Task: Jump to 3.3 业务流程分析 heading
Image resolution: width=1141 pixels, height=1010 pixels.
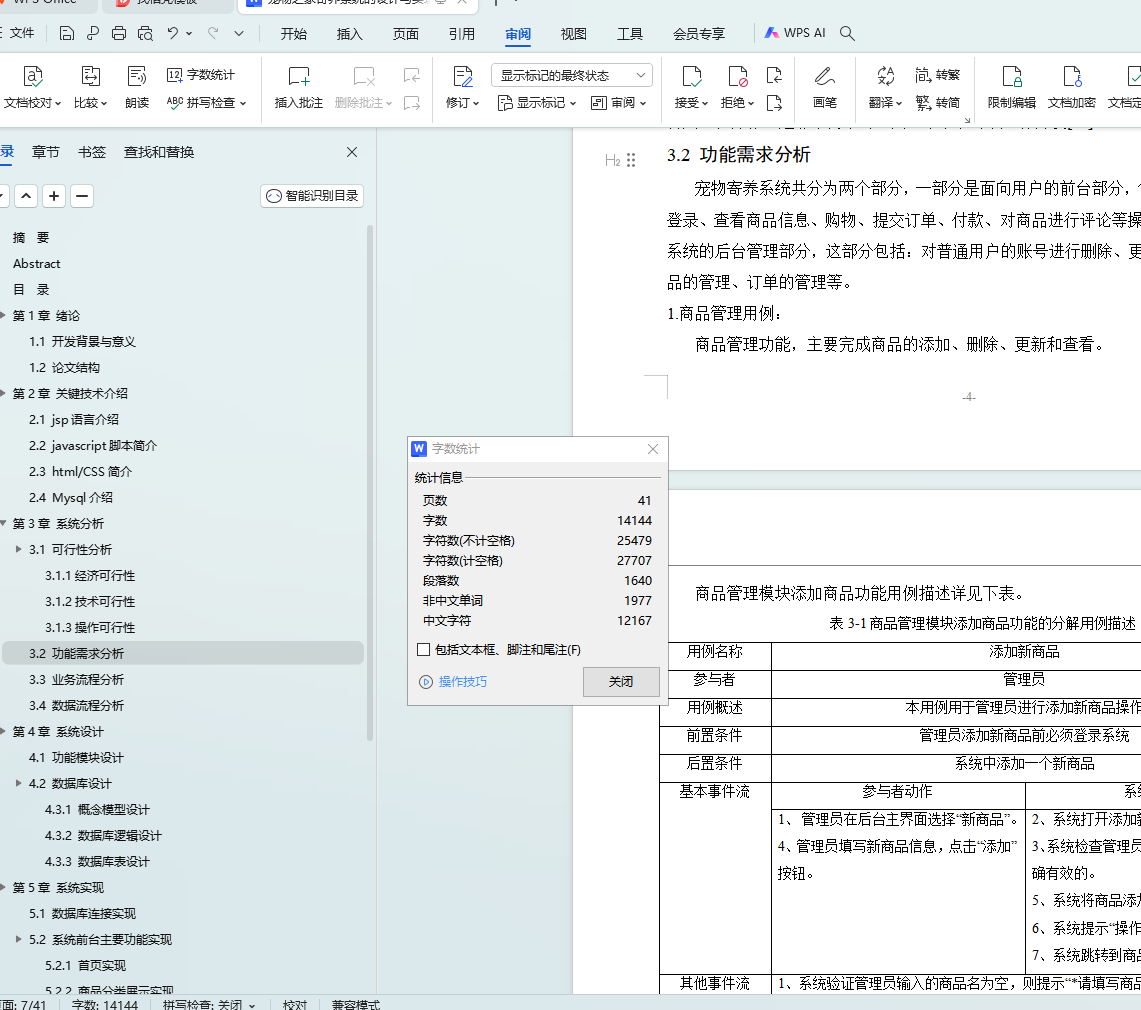Action: (76, 680)
